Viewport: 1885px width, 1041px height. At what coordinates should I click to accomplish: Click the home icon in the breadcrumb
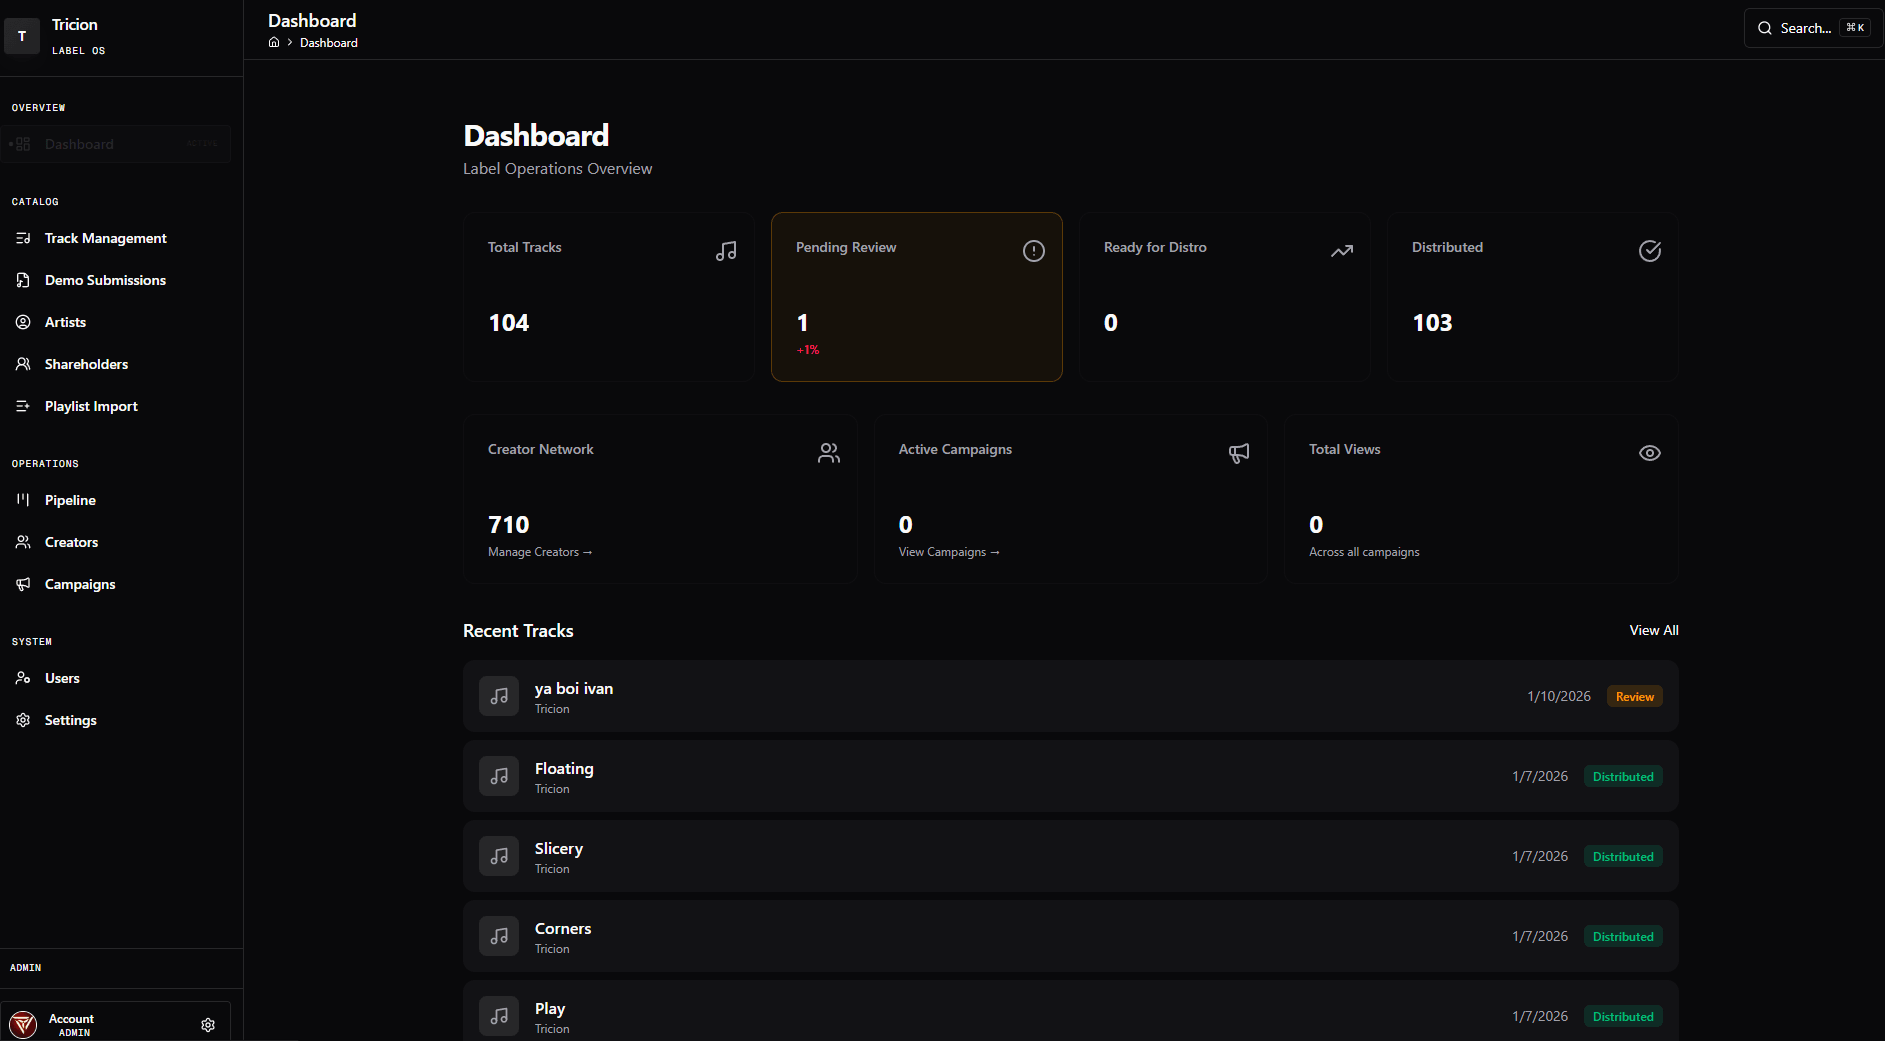273,42
